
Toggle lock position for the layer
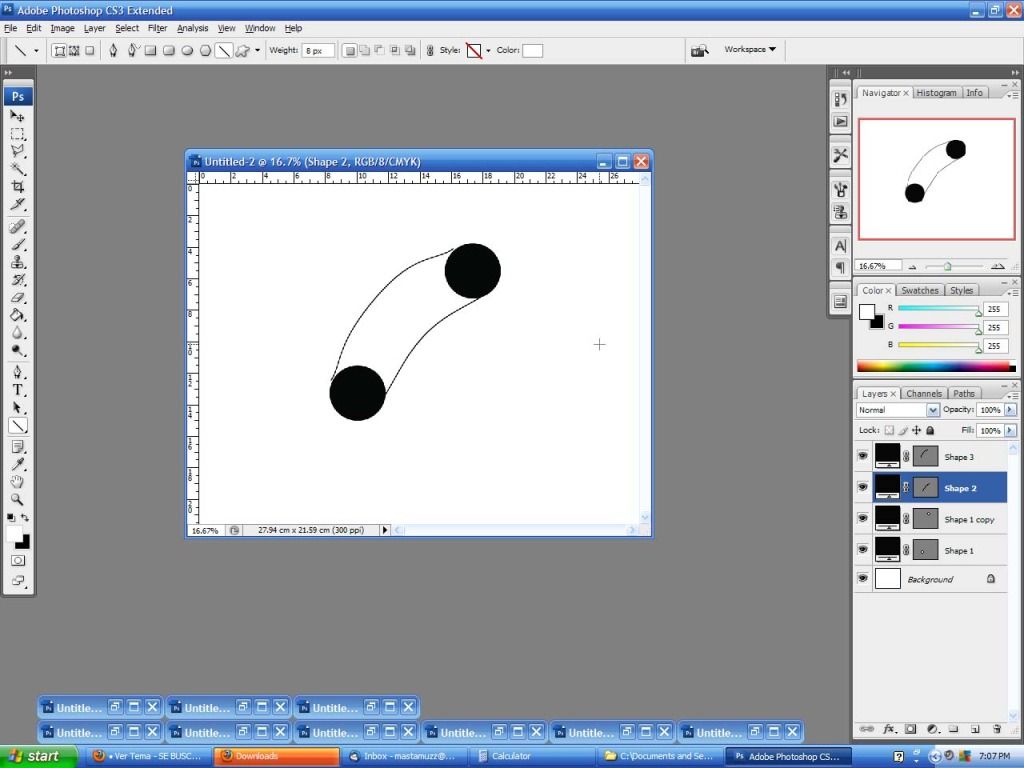point(916,430)
